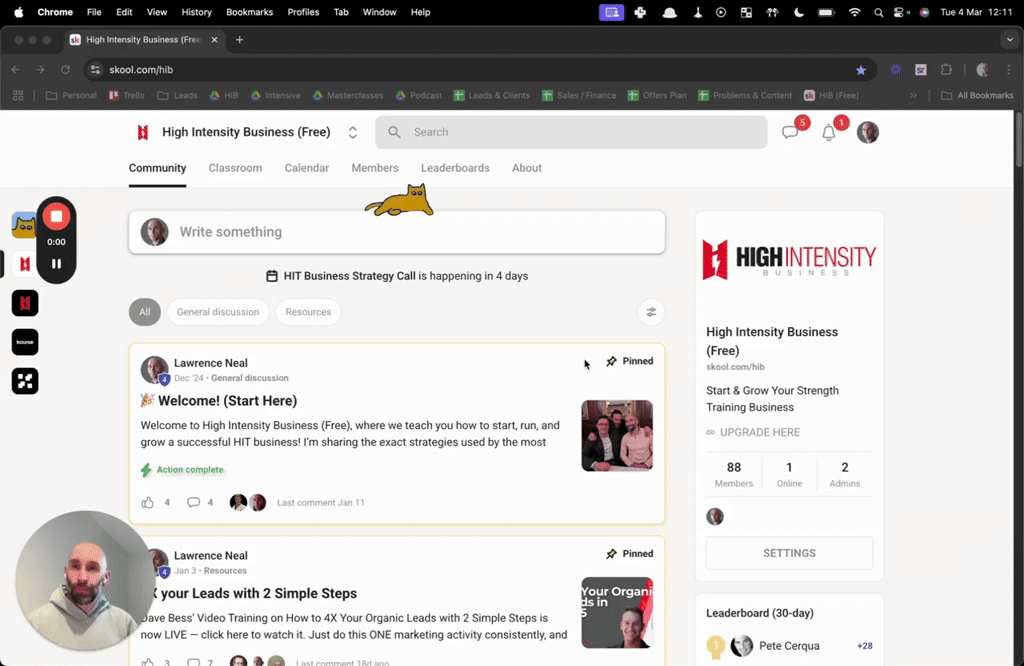Open the About tab
Screen dimensions: 1024x666
[526, 168]
